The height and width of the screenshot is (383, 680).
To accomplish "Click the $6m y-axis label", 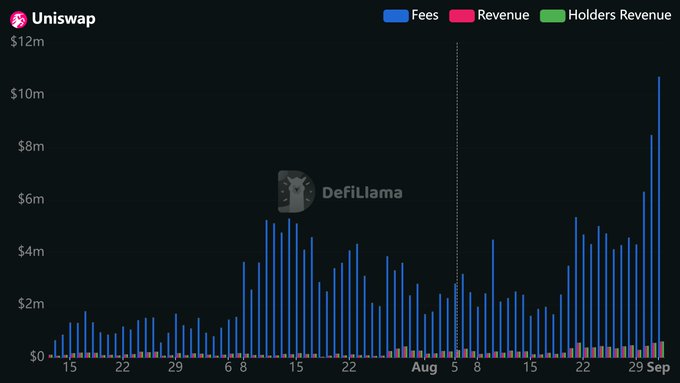I will tap(31, 199).
